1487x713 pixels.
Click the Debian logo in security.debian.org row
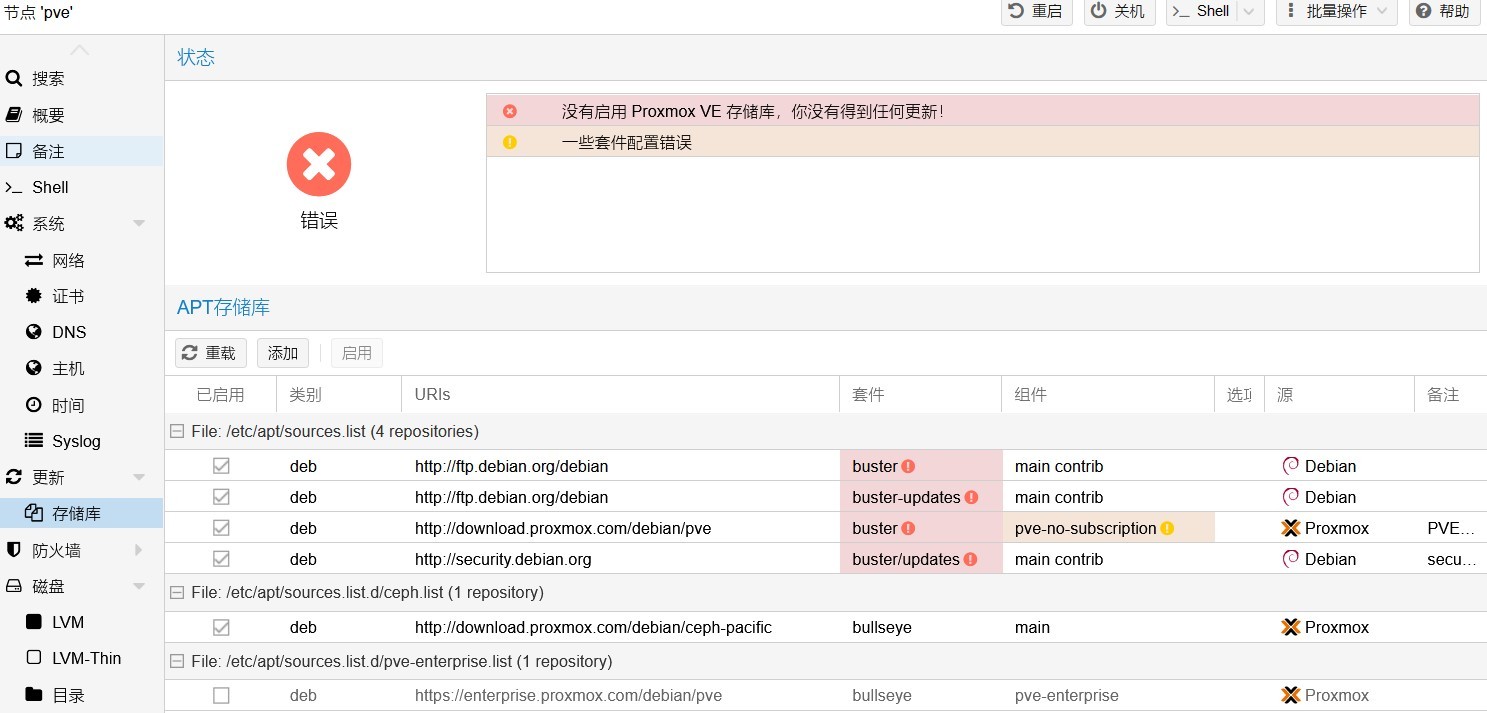pos(1291,559)
